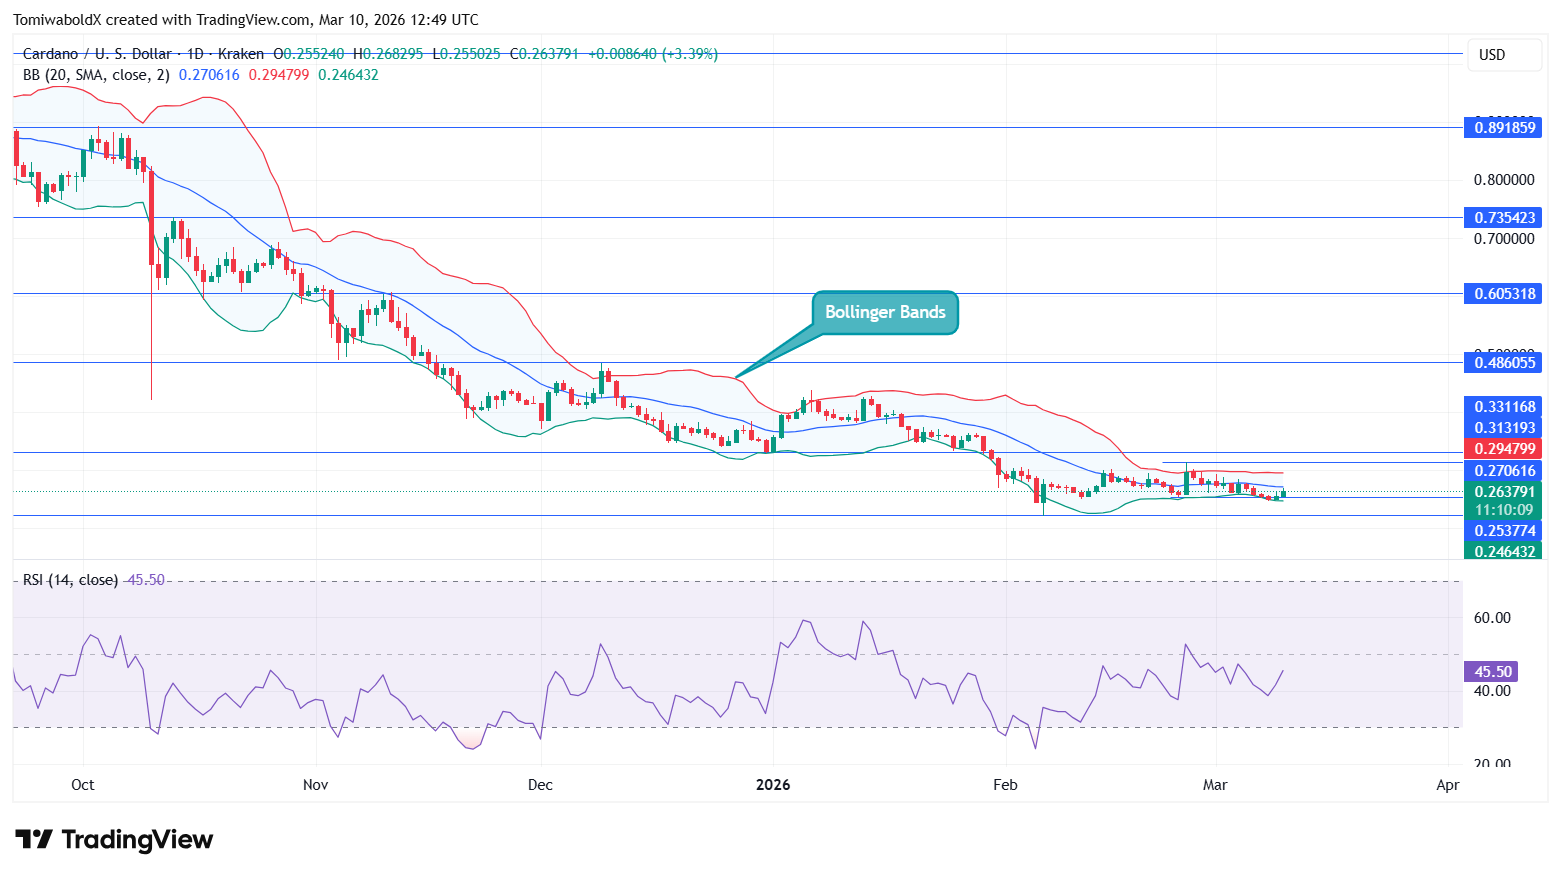The width and height of the screenshot is (1561, 877).
Task: Click the blue 0.486055 price label
Action: (1503, 363)
